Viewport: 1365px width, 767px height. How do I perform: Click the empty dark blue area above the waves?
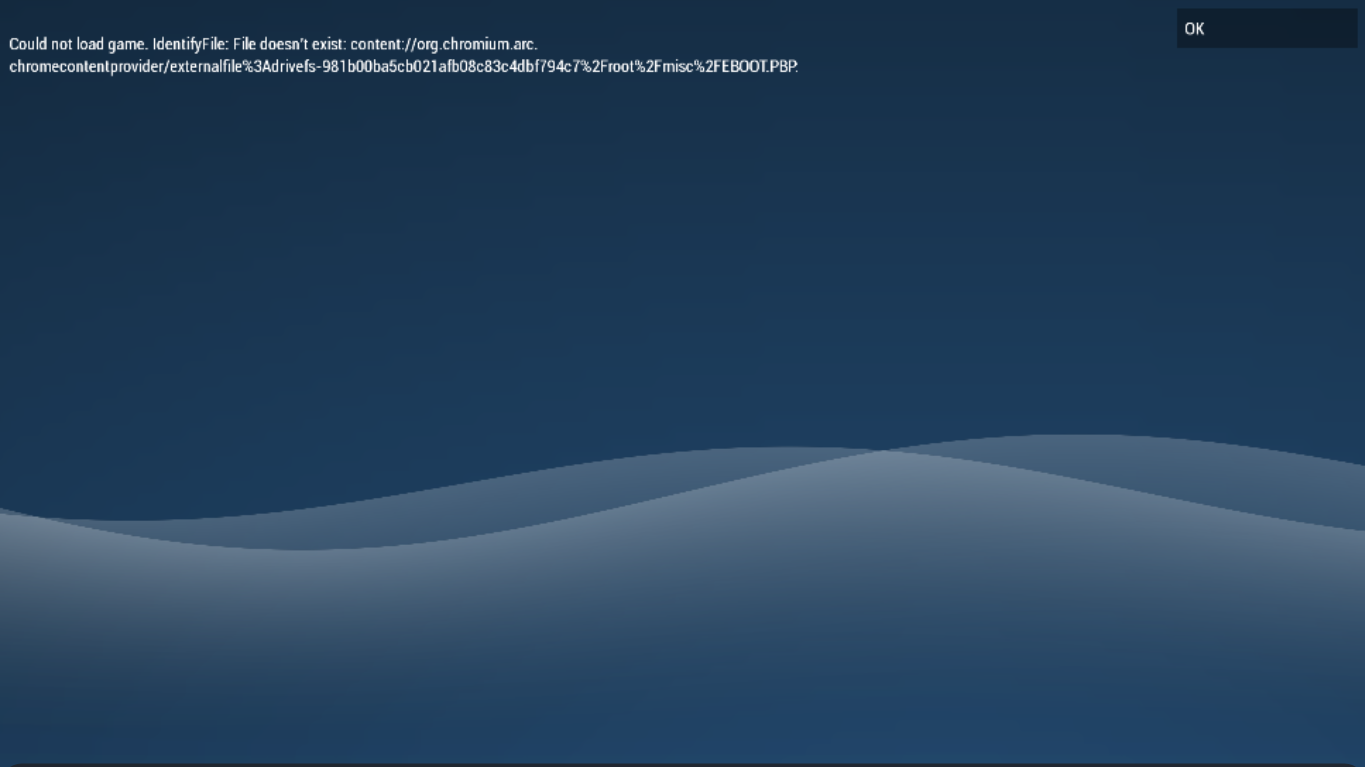click(x=682, y=250)
